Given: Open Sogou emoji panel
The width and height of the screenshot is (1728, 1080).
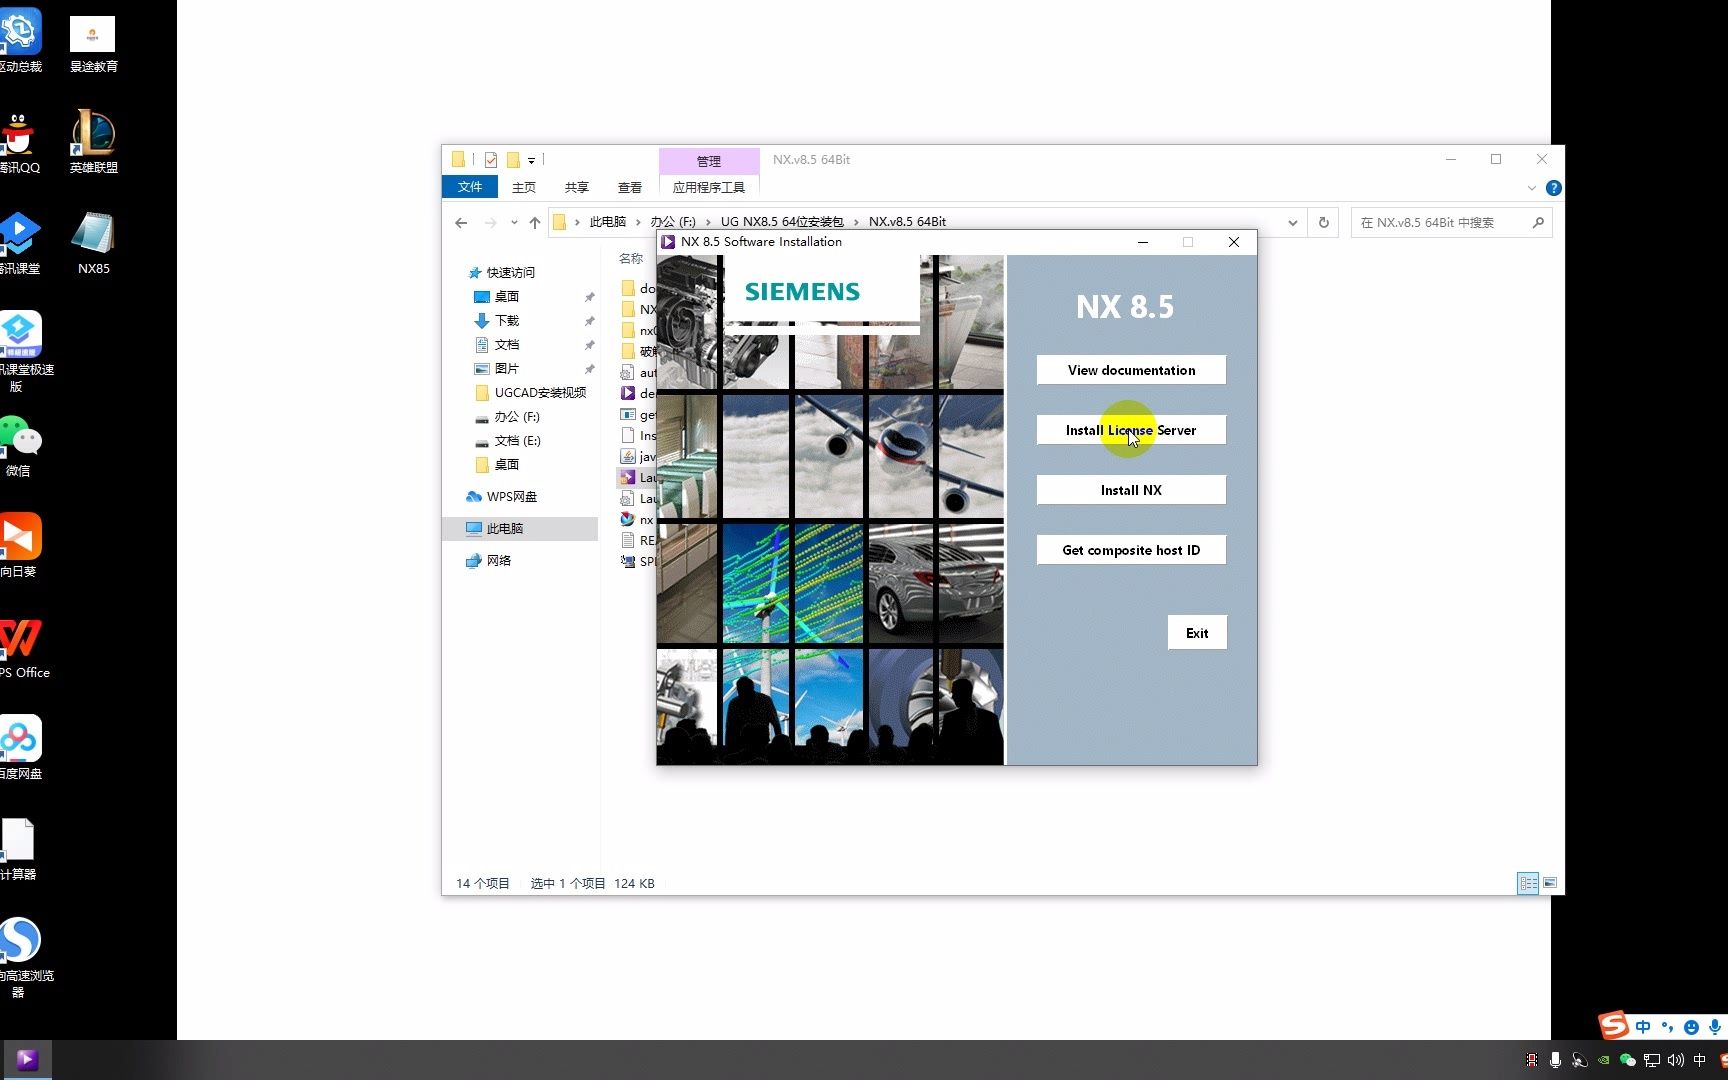Looking at the screenshot, I should point(1691,1027).
